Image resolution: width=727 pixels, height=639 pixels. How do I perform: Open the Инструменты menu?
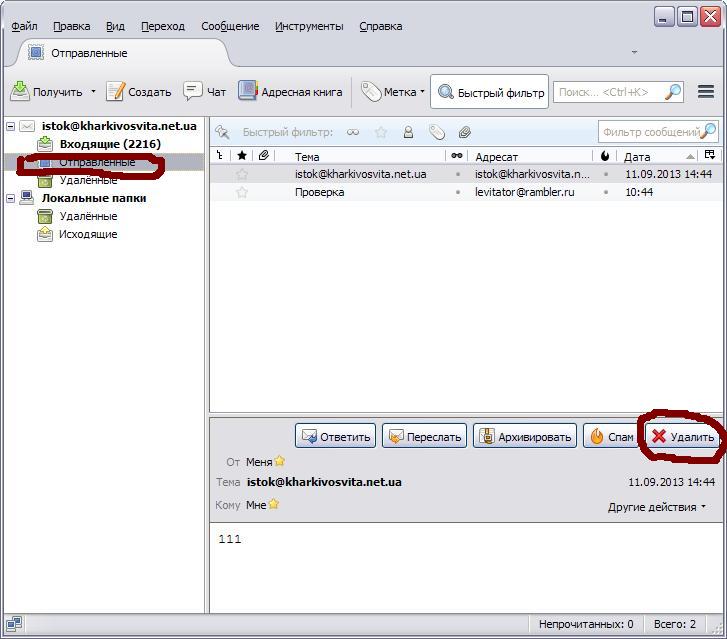(x=309, y=26)
